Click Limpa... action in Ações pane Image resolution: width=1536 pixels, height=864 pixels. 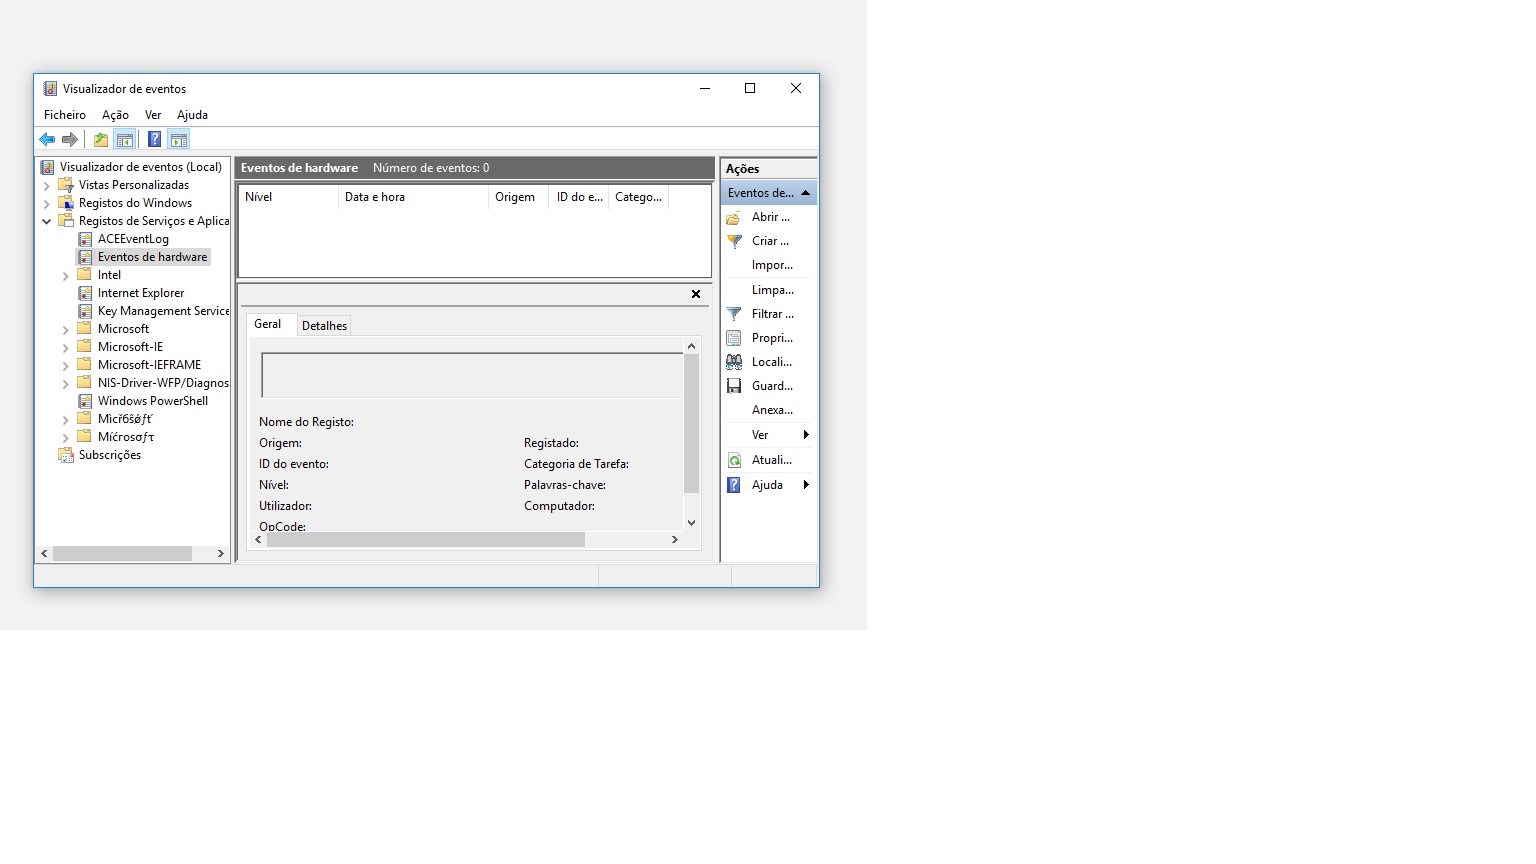[773, 290]
